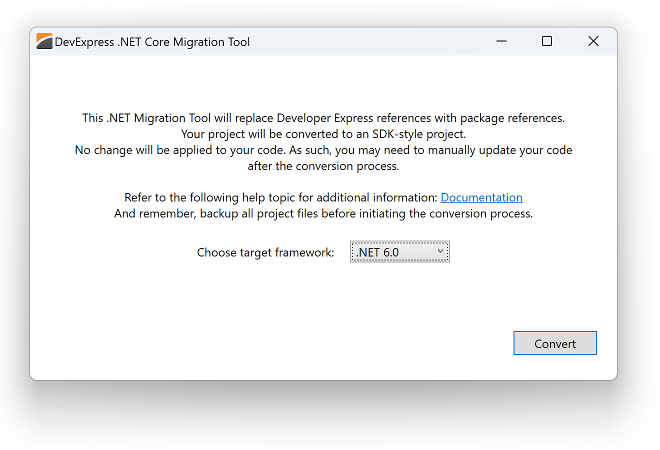
Task: Click the 'backup all project files' reminder text
Action: (323, 213)
